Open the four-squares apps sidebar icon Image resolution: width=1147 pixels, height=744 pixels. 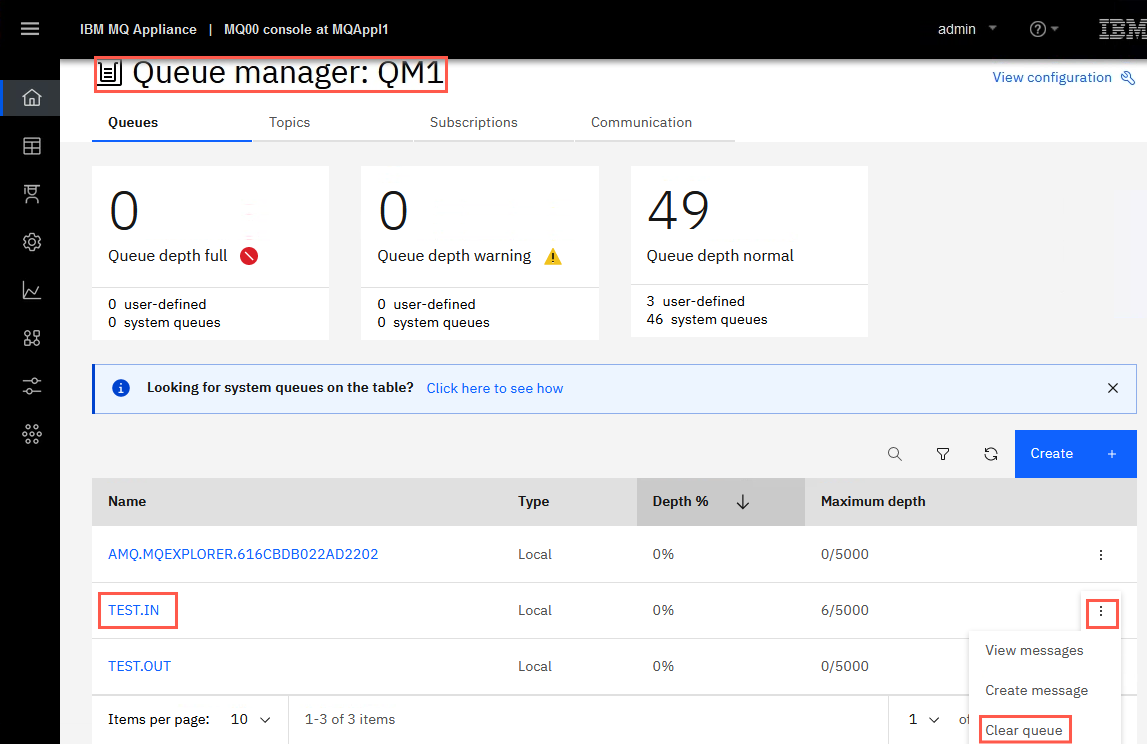coord(31,338)
